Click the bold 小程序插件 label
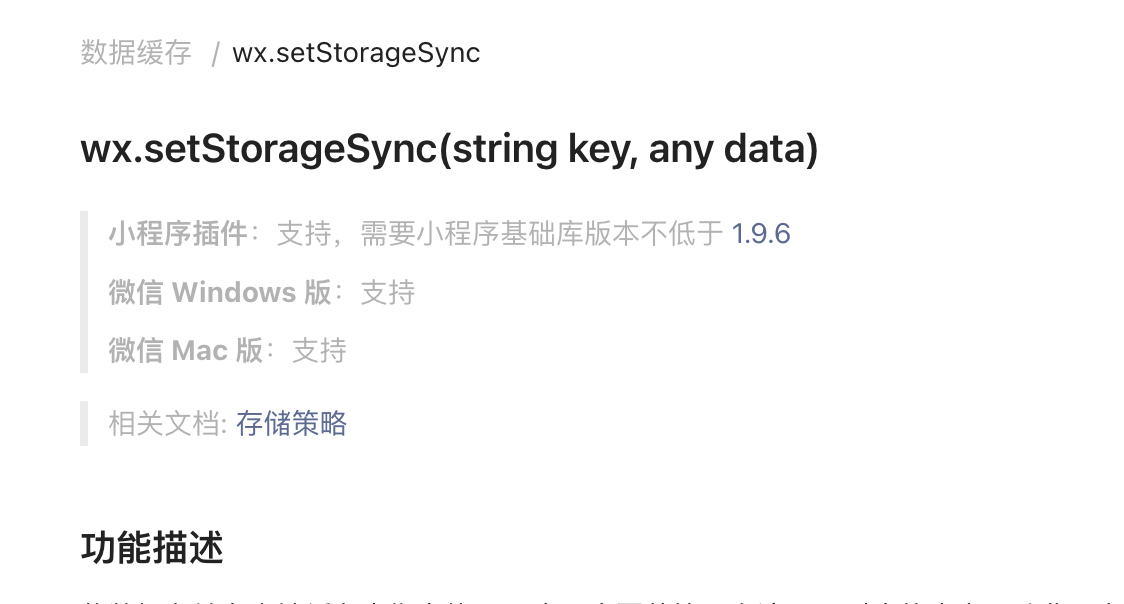This screenshot has height=604, width=1124. pyautogui.click(x=178, y=234)
